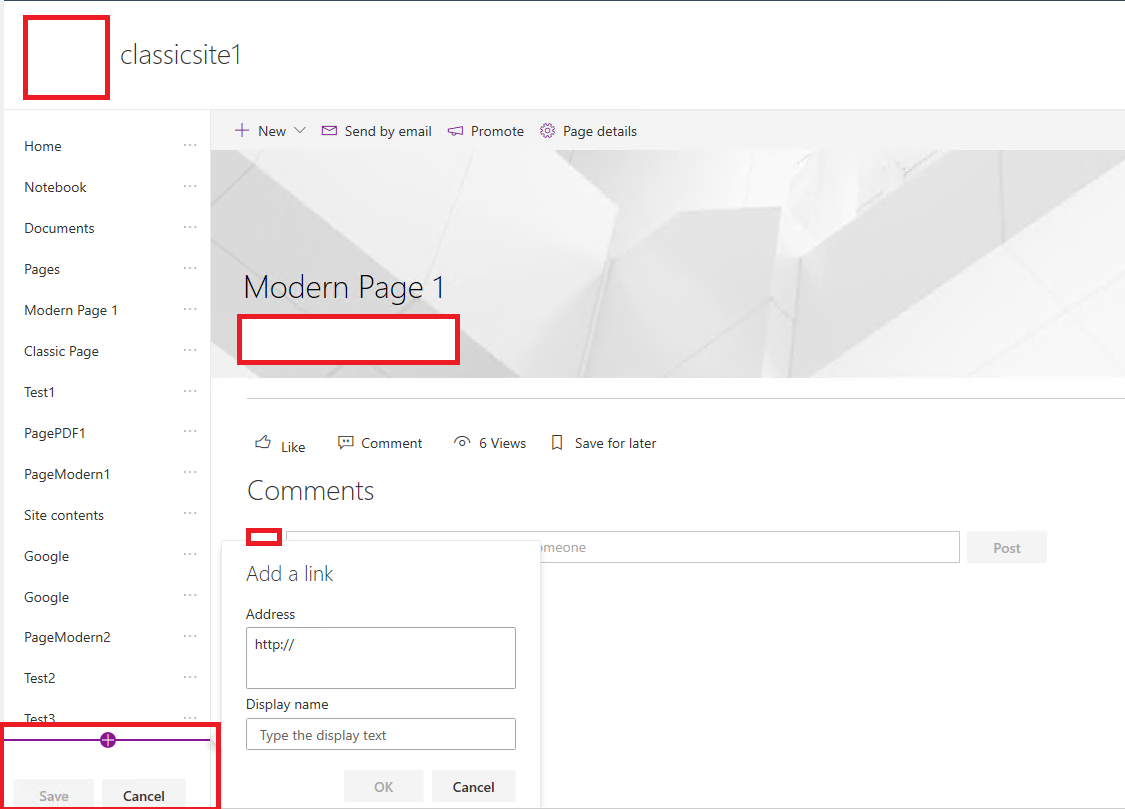Open PagePDF1 navigation link

click(x=55, y=433)
